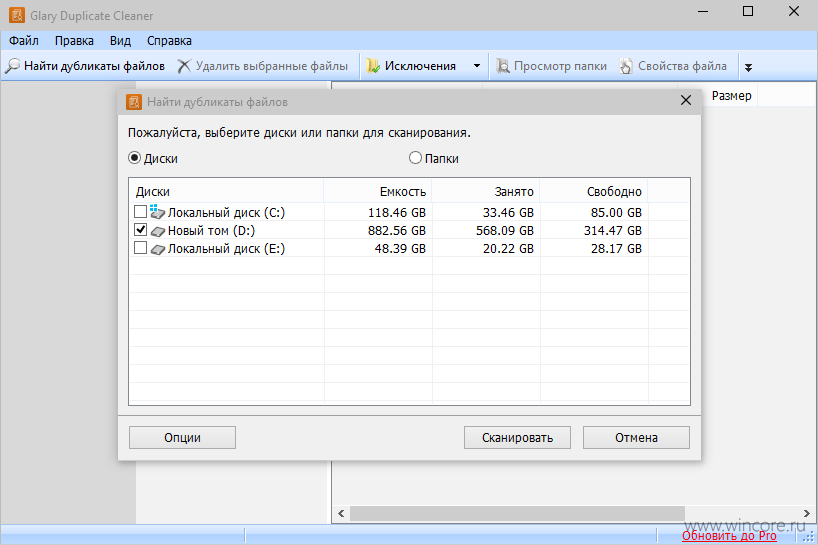The image size is (818, 545).
Task: Uncheck the Новый том (D:) checkbox
Action: point(140,230)
